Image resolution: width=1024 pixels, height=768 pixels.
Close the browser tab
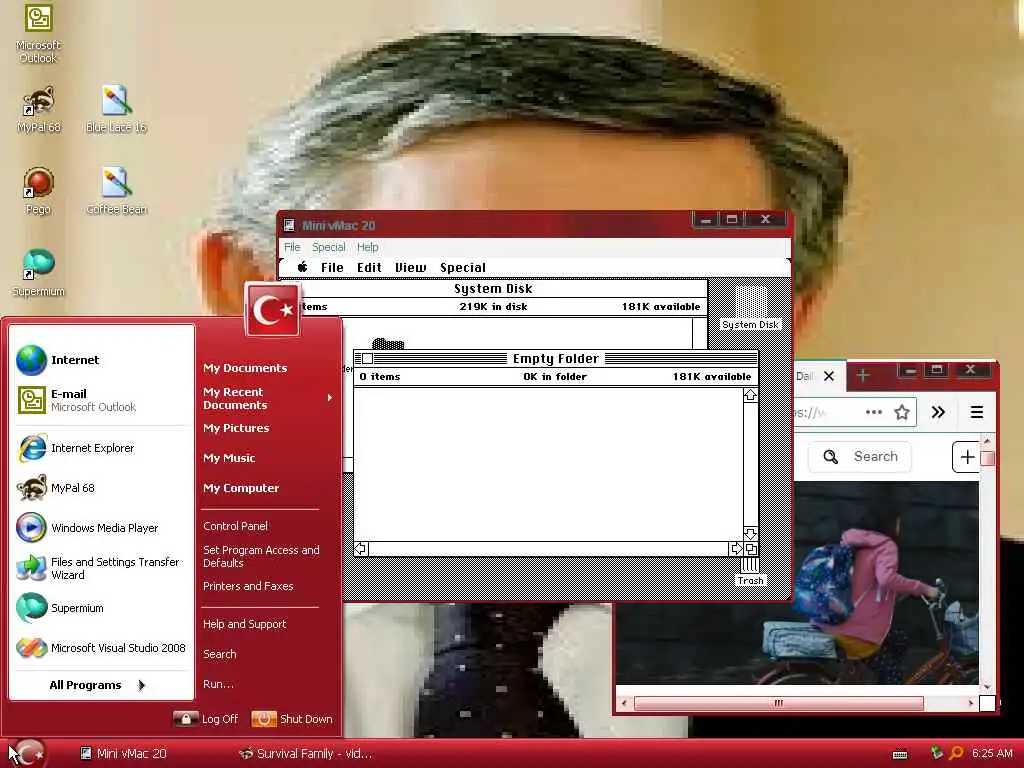pos(829,376)
